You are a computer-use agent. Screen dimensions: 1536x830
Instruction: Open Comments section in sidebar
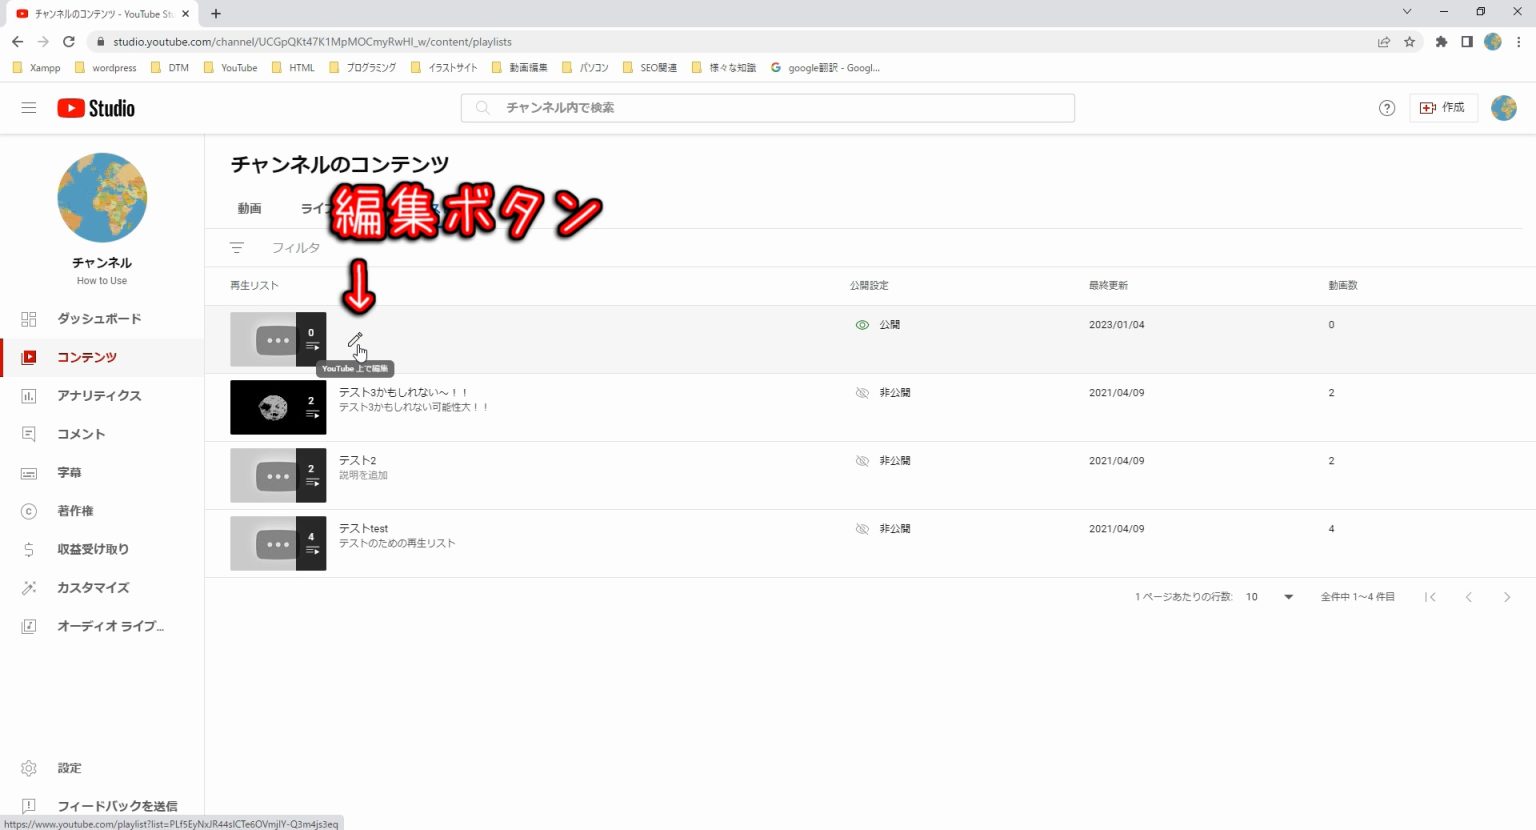pyautogui.click(x=80, y=434)
